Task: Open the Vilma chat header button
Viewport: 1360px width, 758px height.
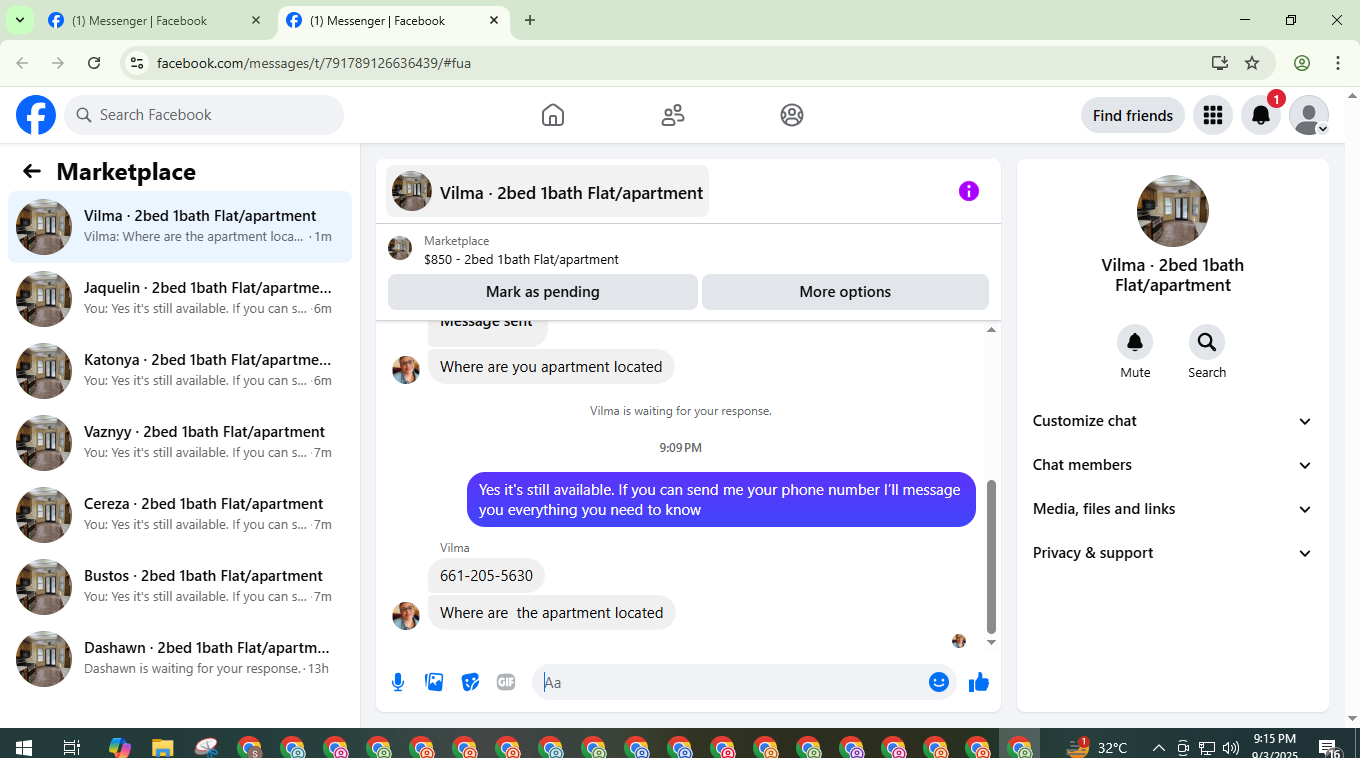Action: pos(548,191)
